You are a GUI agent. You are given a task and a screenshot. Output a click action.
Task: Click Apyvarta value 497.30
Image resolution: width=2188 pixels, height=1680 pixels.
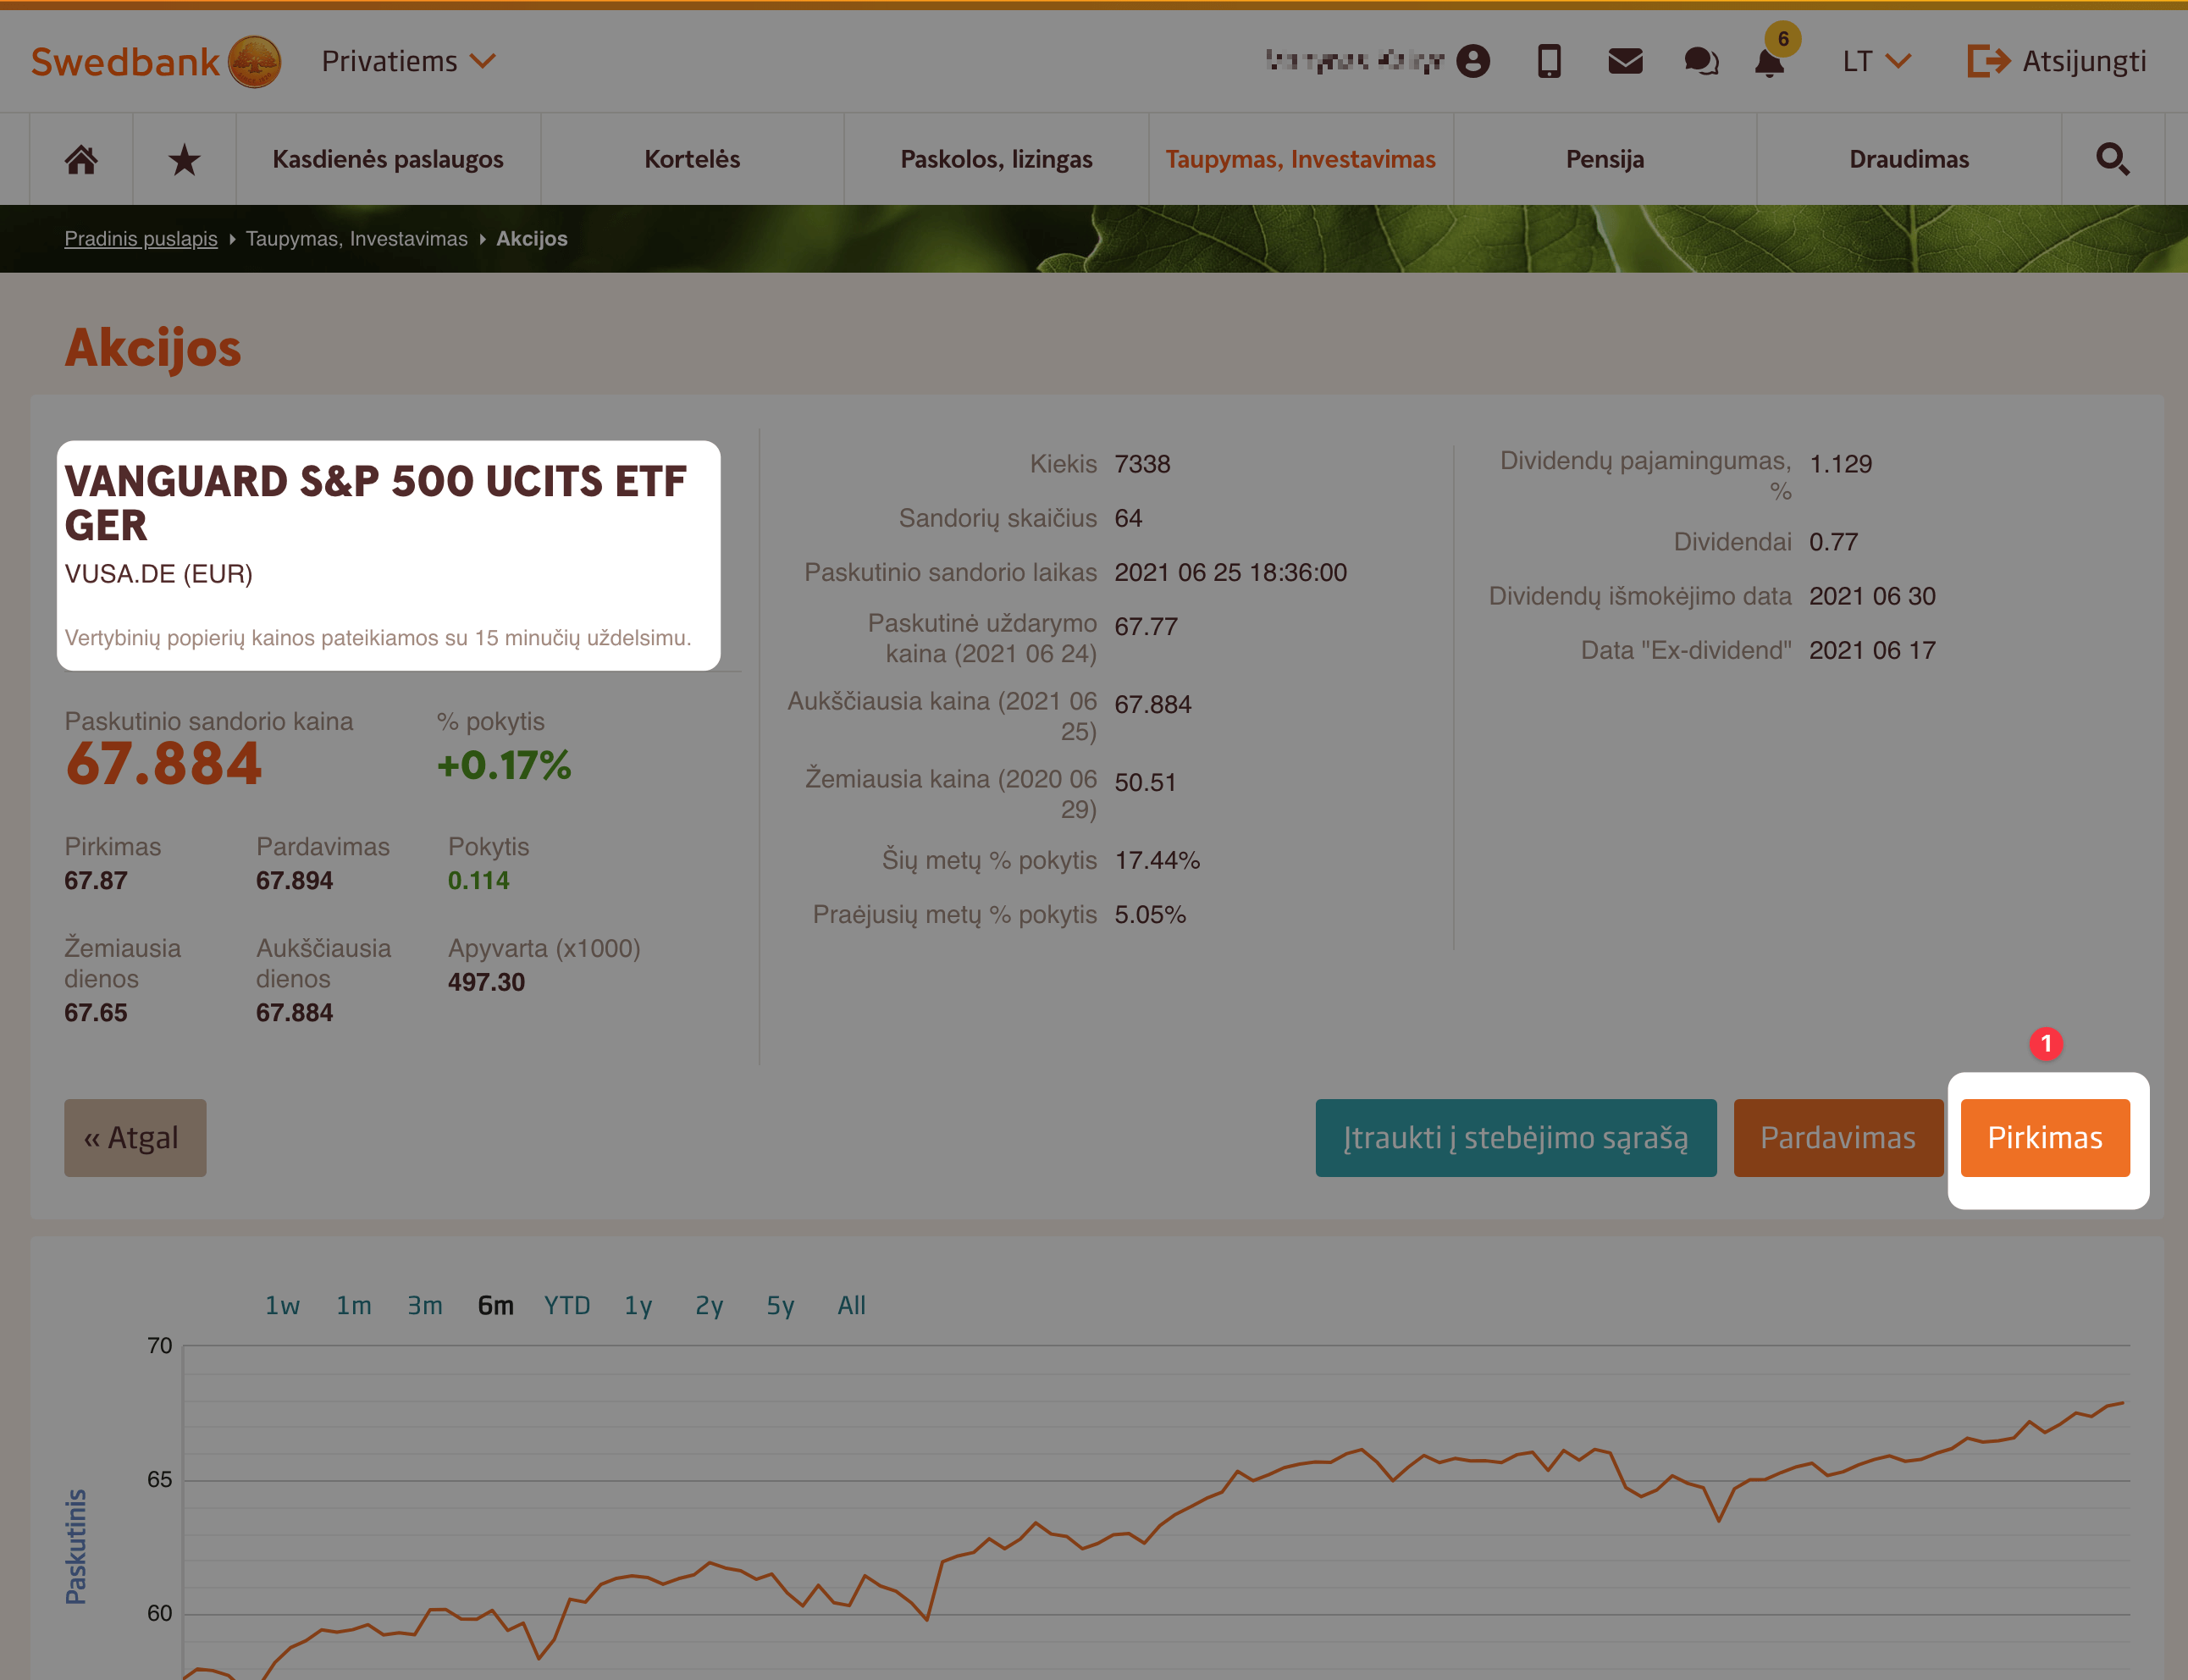coord(486,982)
